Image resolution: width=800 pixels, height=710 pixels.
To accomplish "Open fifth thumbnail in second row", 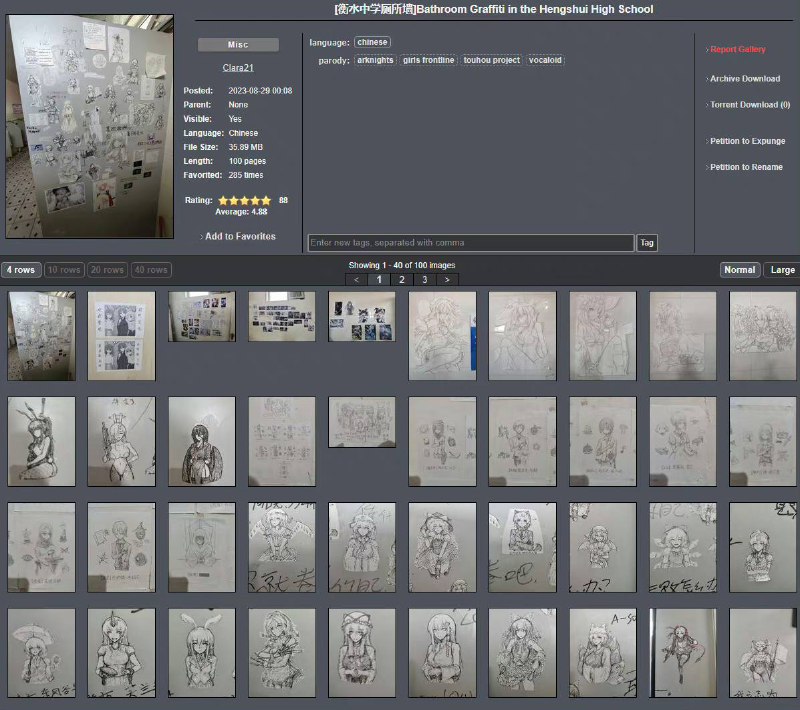I will point(362,422).
